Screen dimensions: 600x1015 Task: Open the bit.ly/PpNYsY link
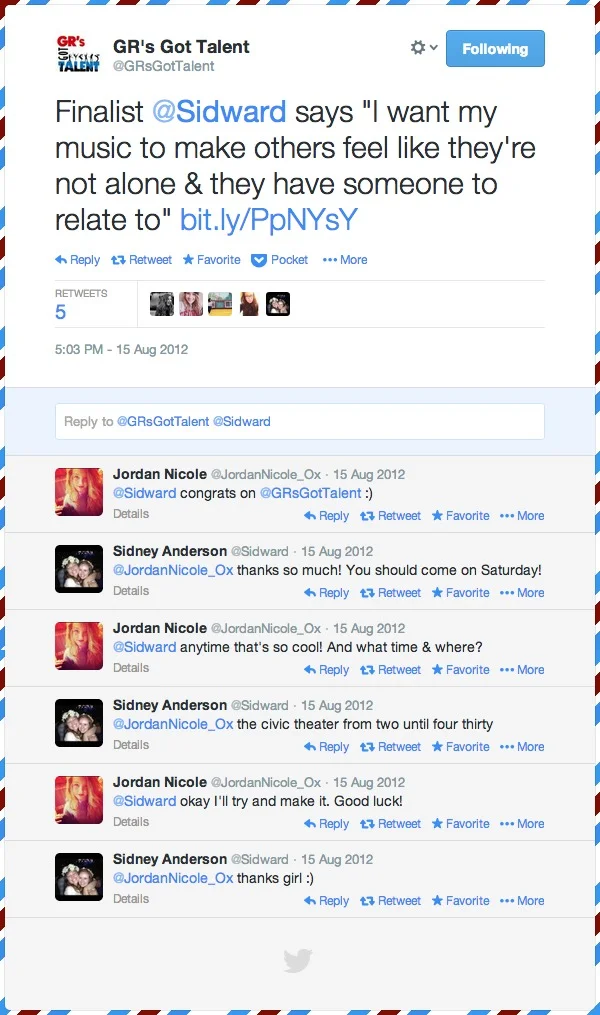point(269,220)
